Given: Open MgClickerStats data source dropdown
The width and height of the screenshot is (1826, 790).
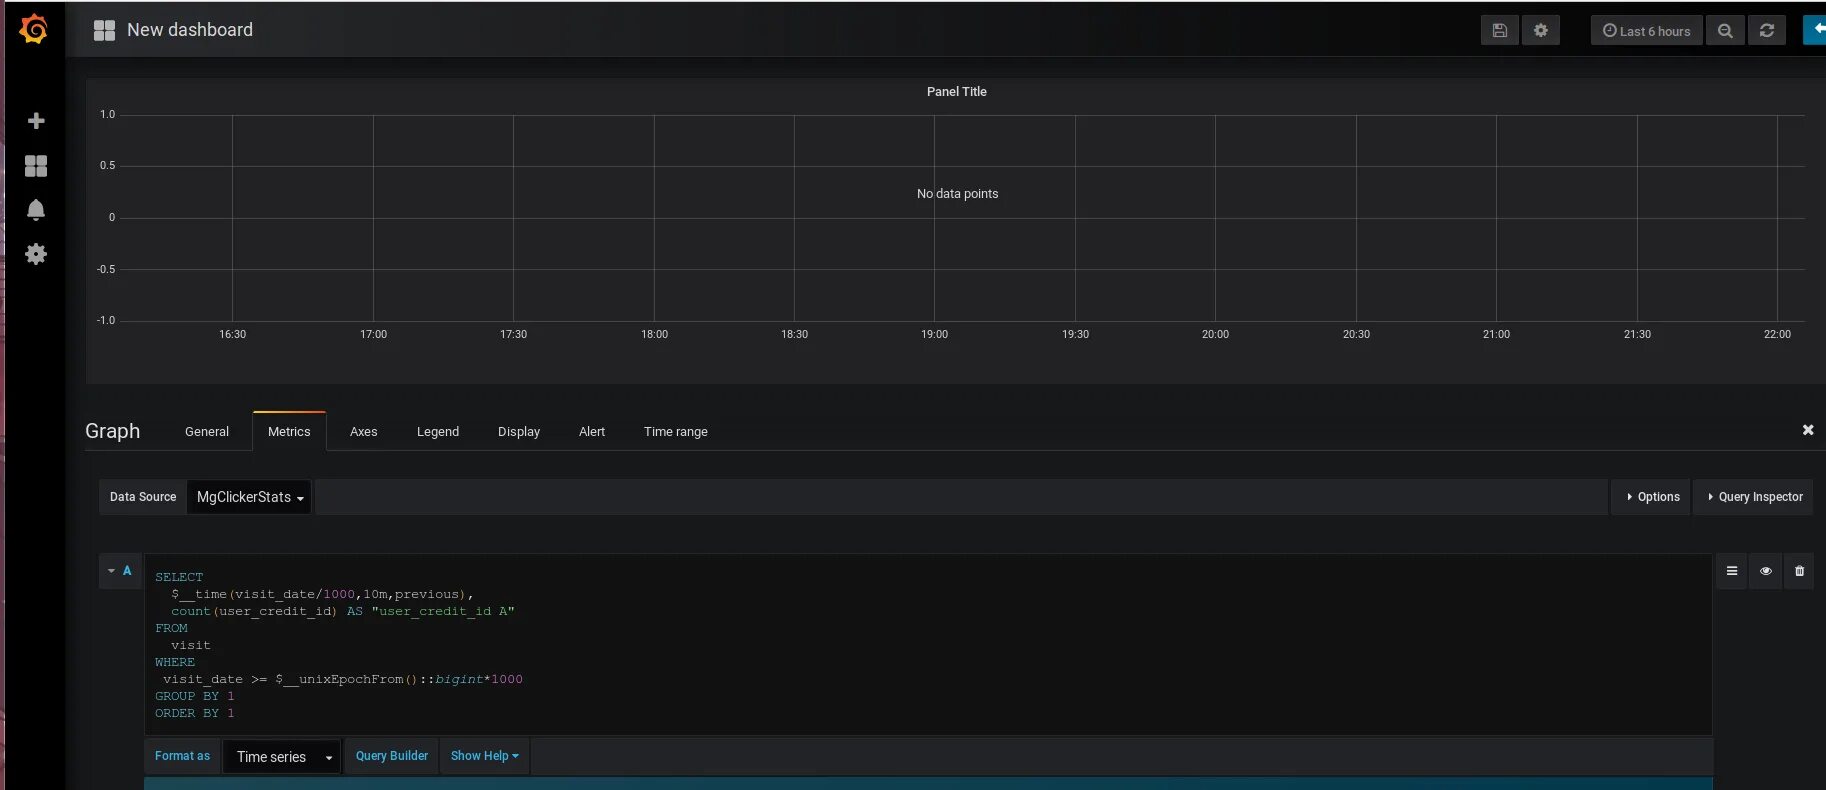Looking at the screenshot, I should click(x=249, y=497).
